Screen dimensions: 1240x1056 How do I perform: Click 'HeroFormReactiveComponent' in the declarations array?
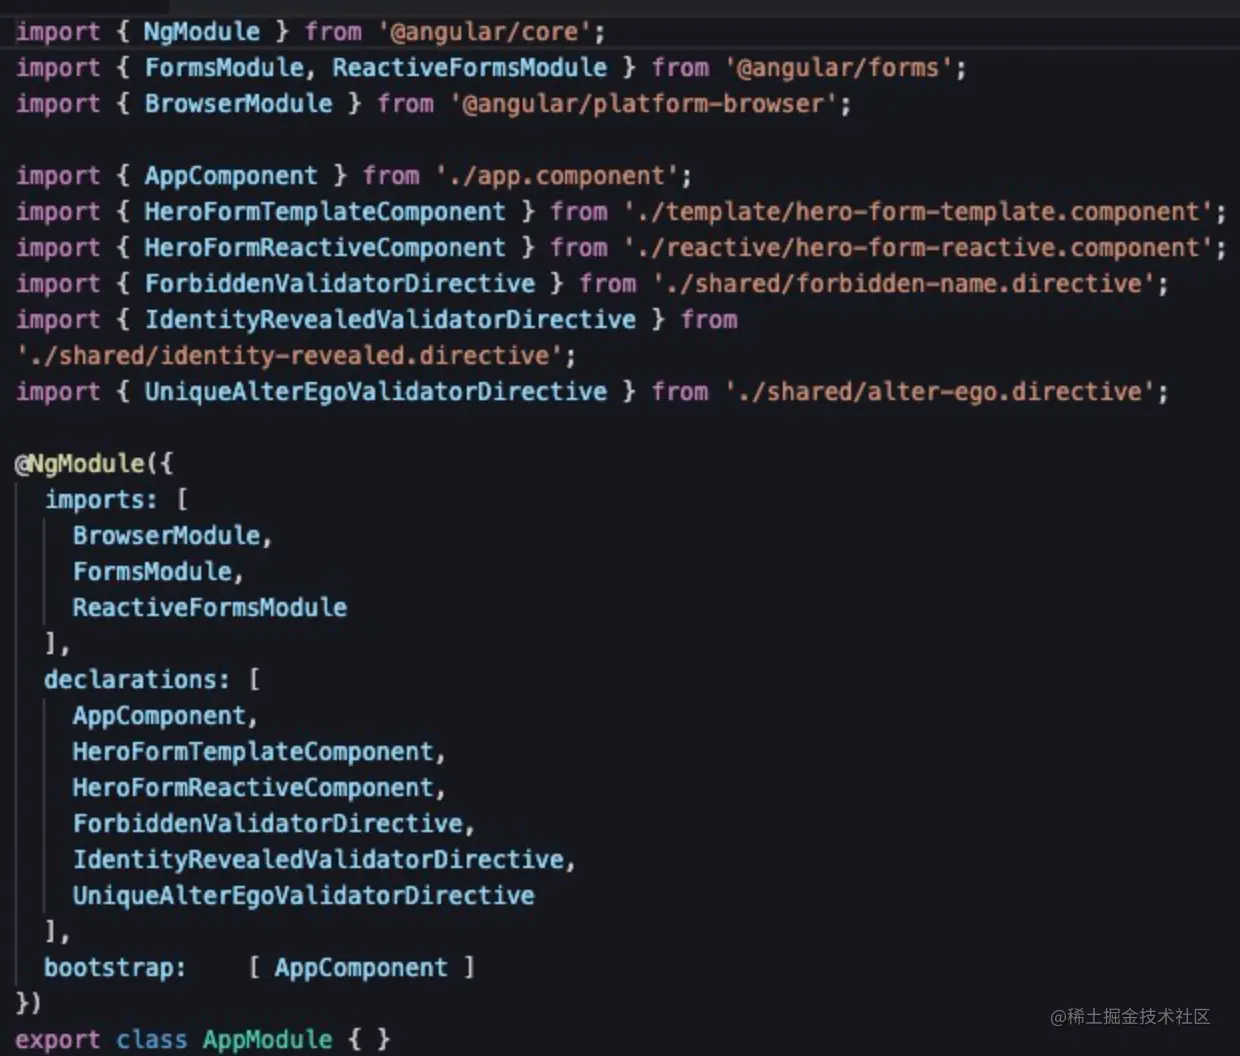[x=253, y=788]
